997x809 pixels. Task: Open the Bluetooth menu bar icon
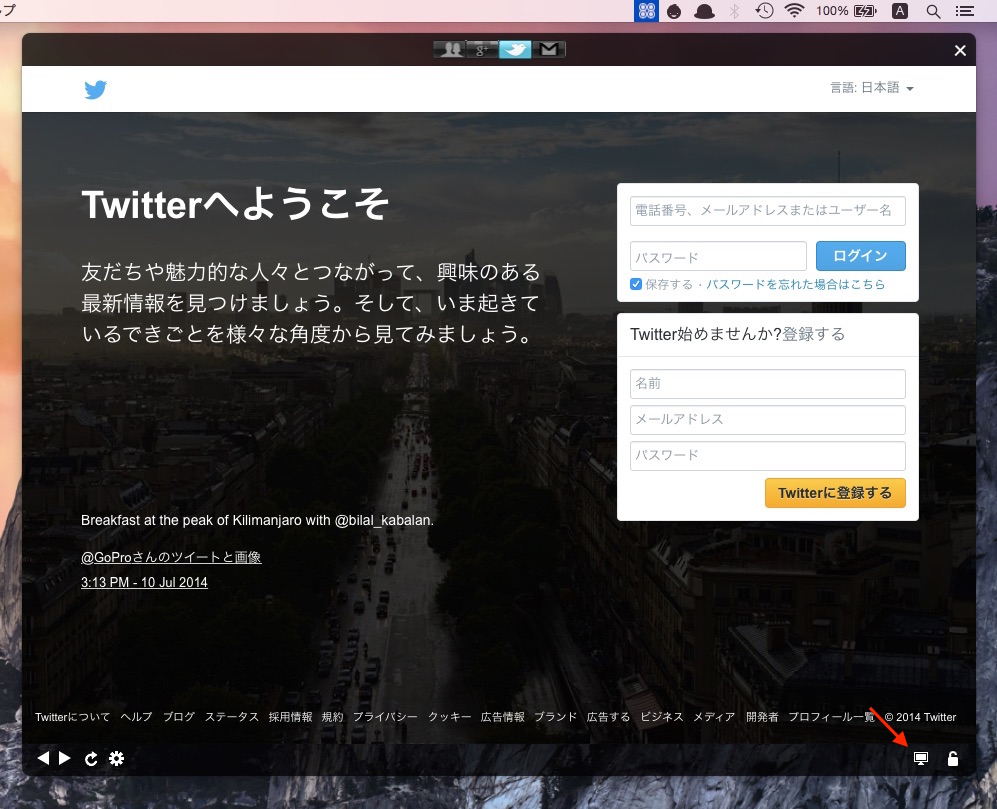734,11
